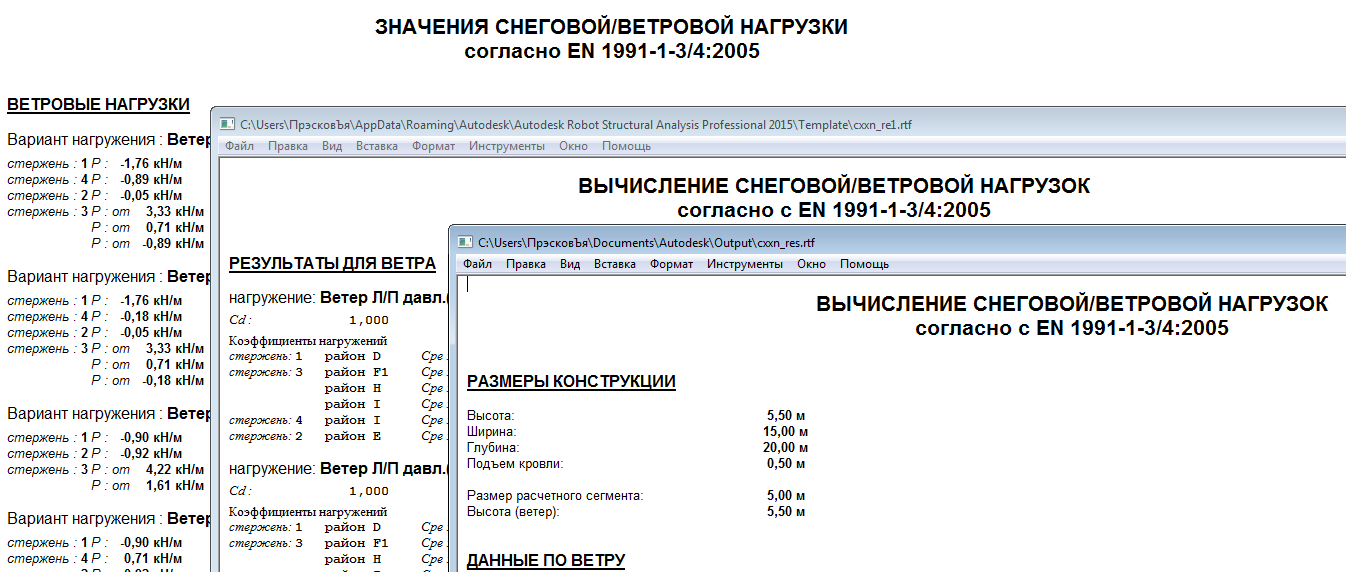Activate the cxxn_re1.rtf window via its title path
The image size is (1346, 572).
pyautogui.click(x=576, y=125)
